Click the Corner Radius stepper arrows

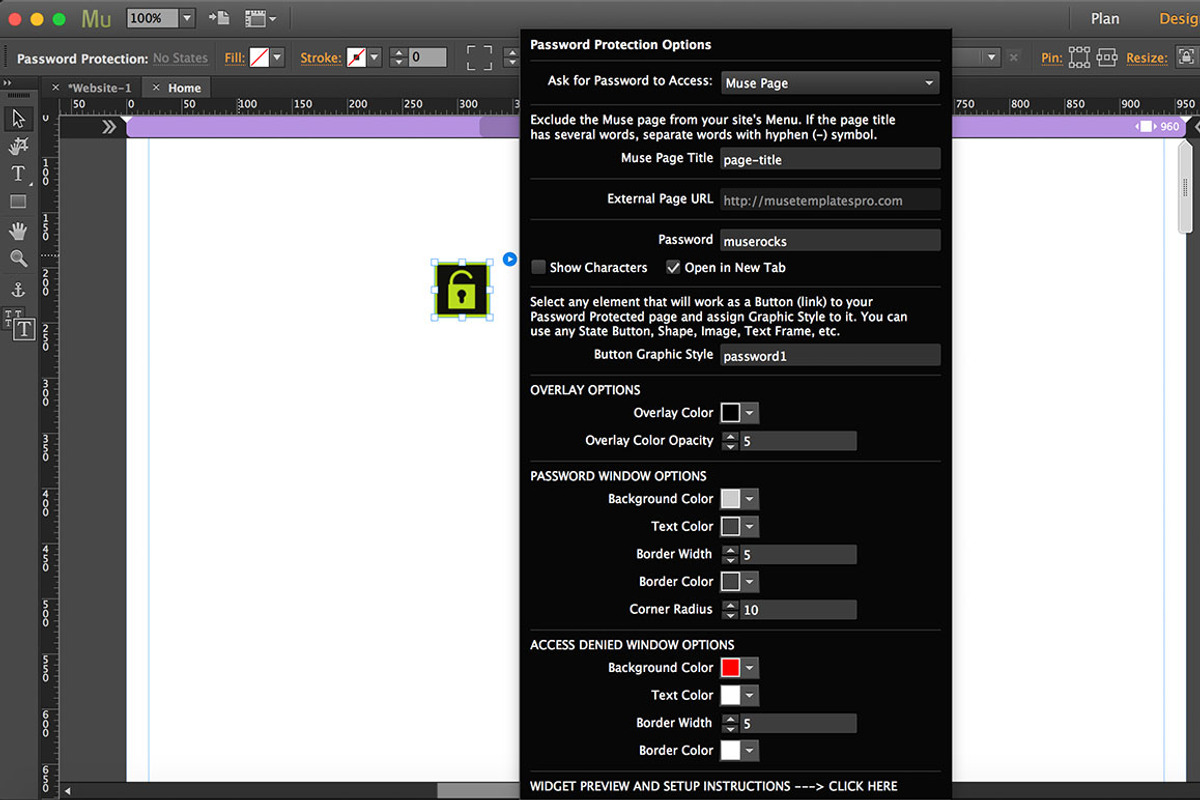(x=730, y=609)
